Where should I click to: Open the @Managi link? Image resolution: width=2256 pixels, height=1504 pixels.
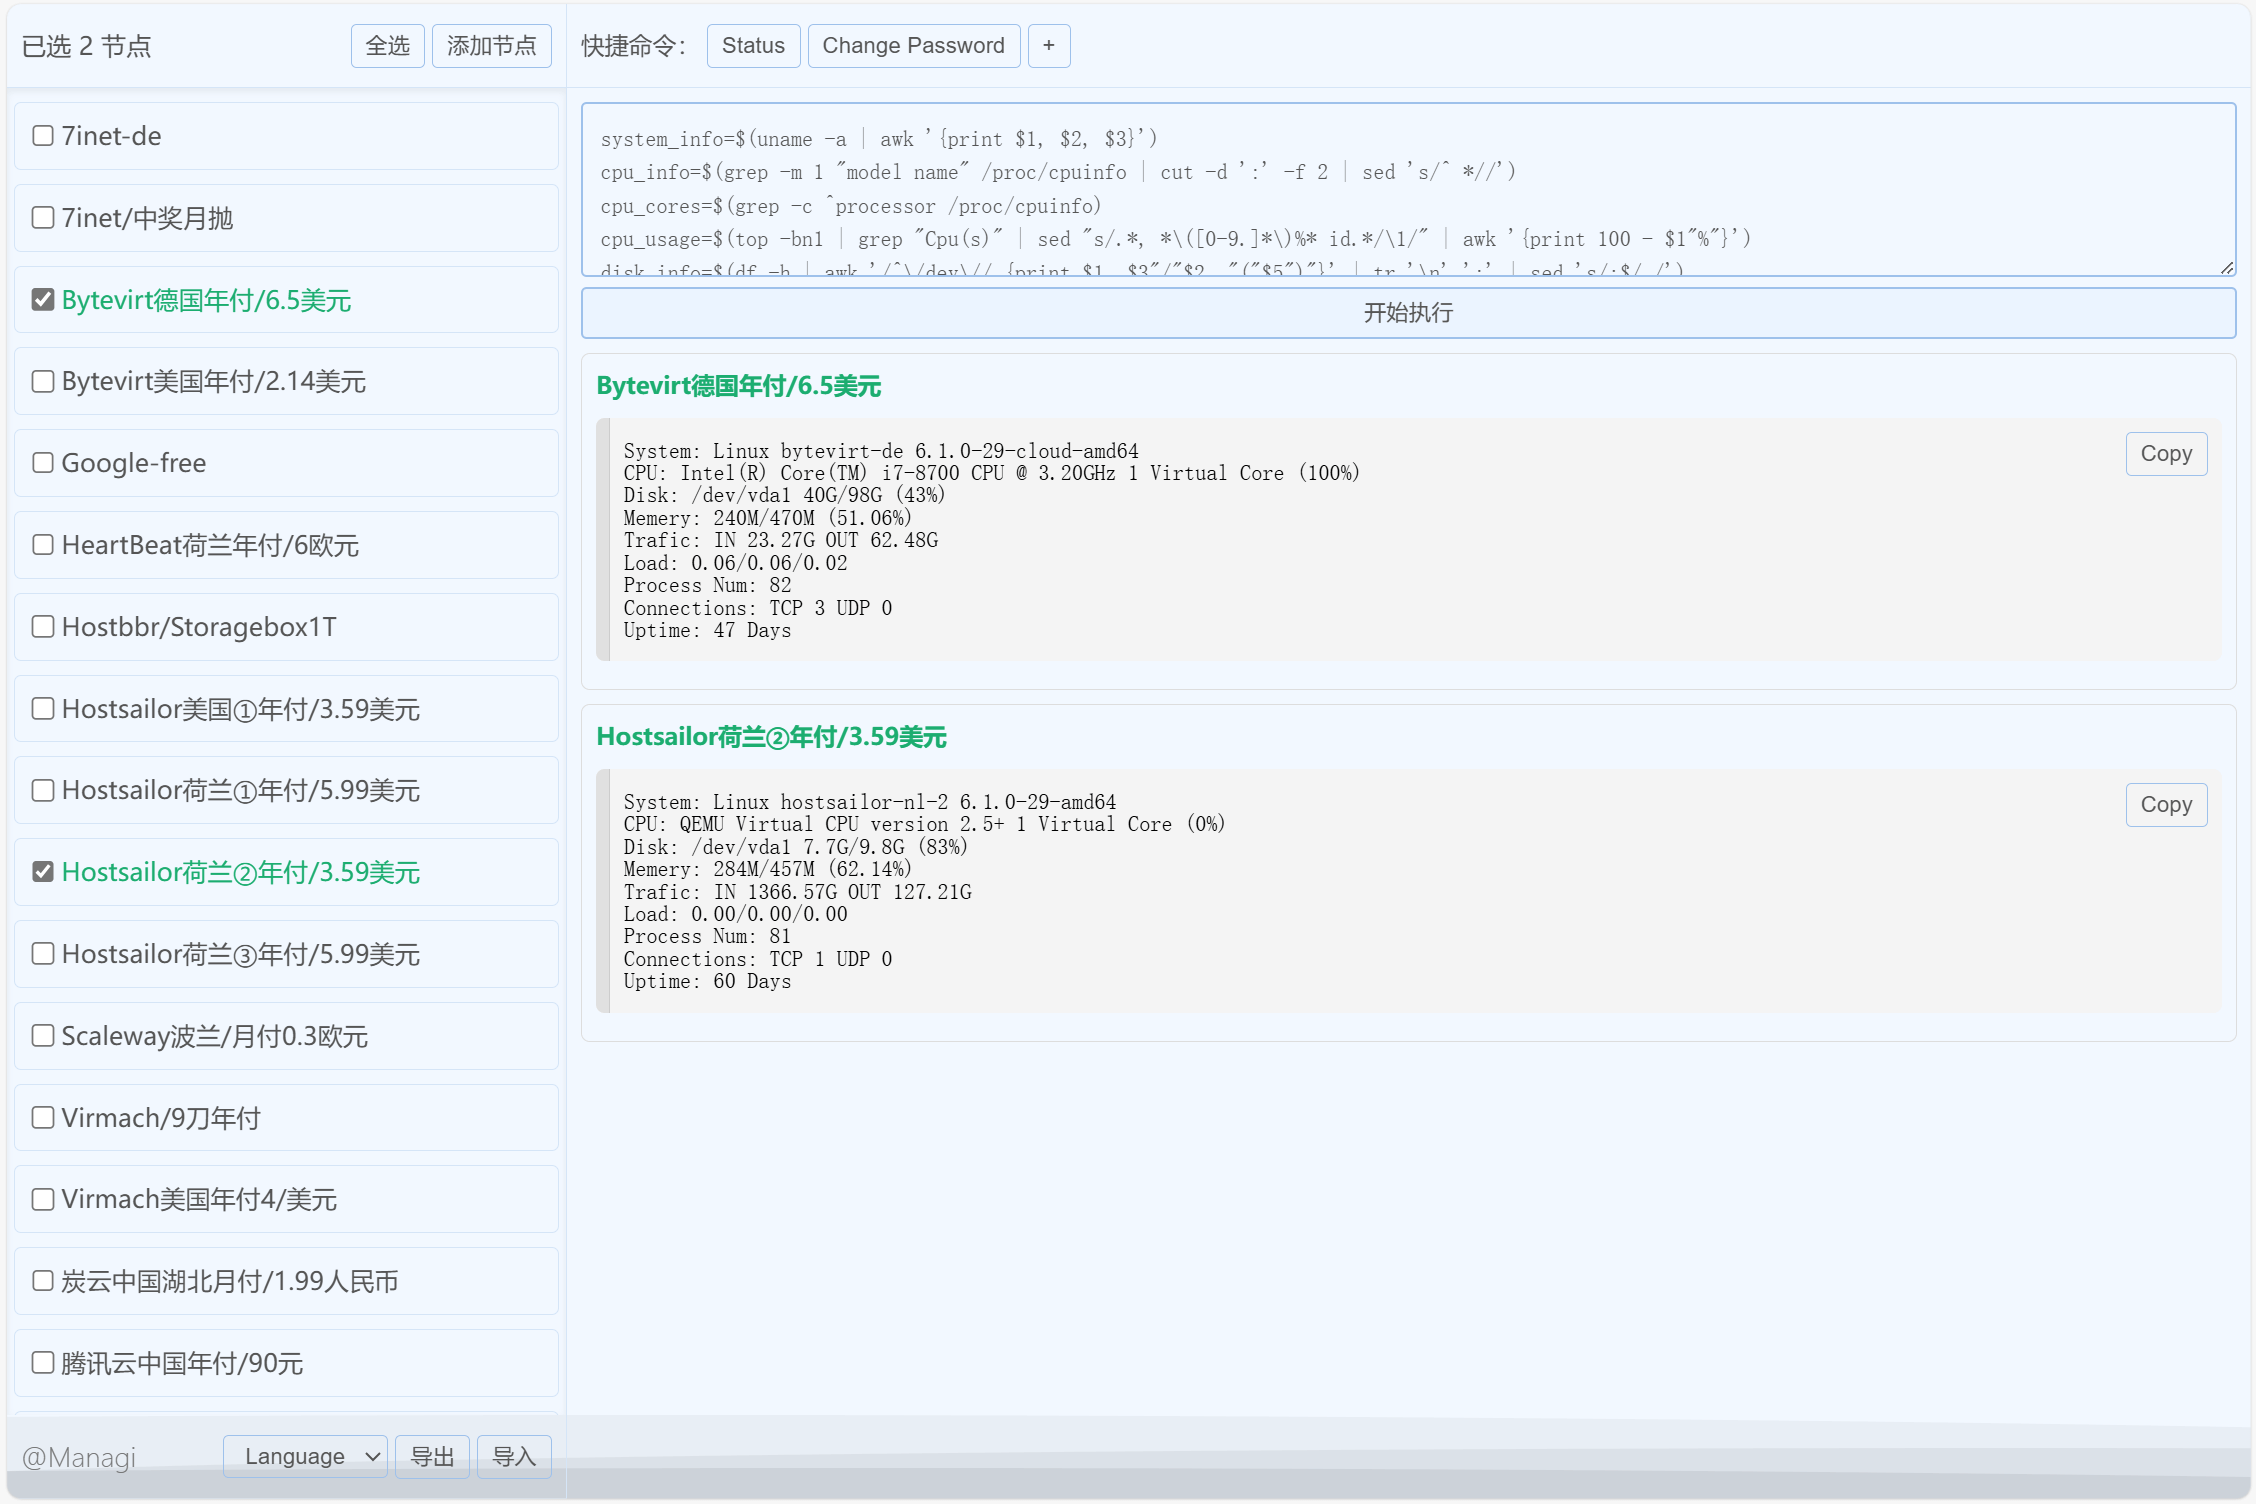79,1457
